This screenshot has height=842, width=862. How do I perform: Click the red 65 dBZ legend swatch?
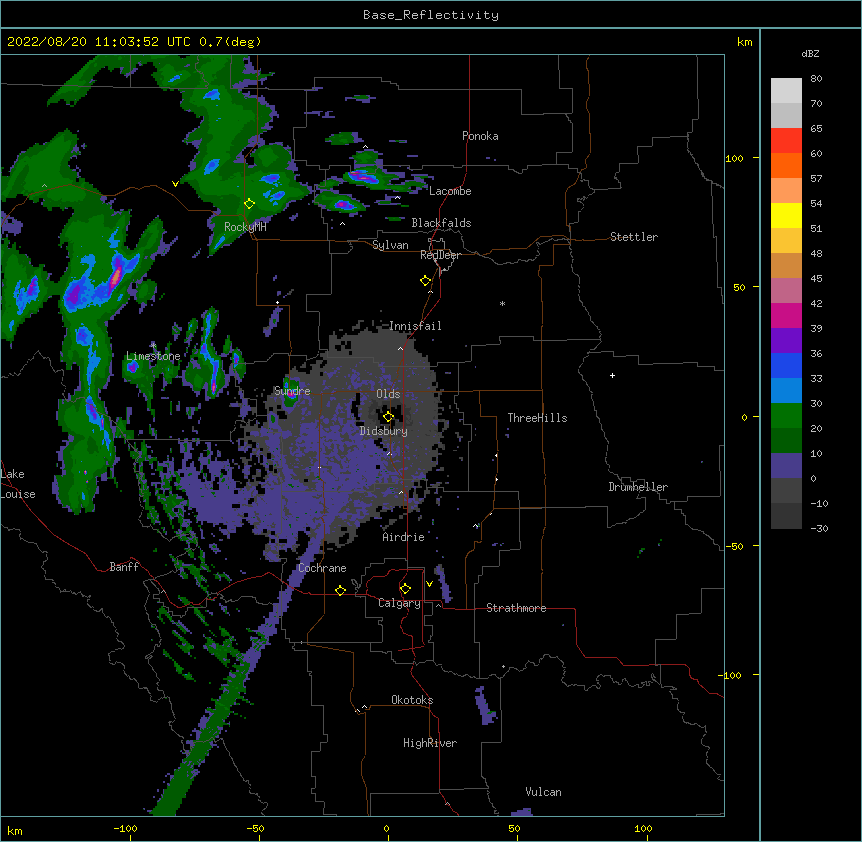click(x=786, y=141)
